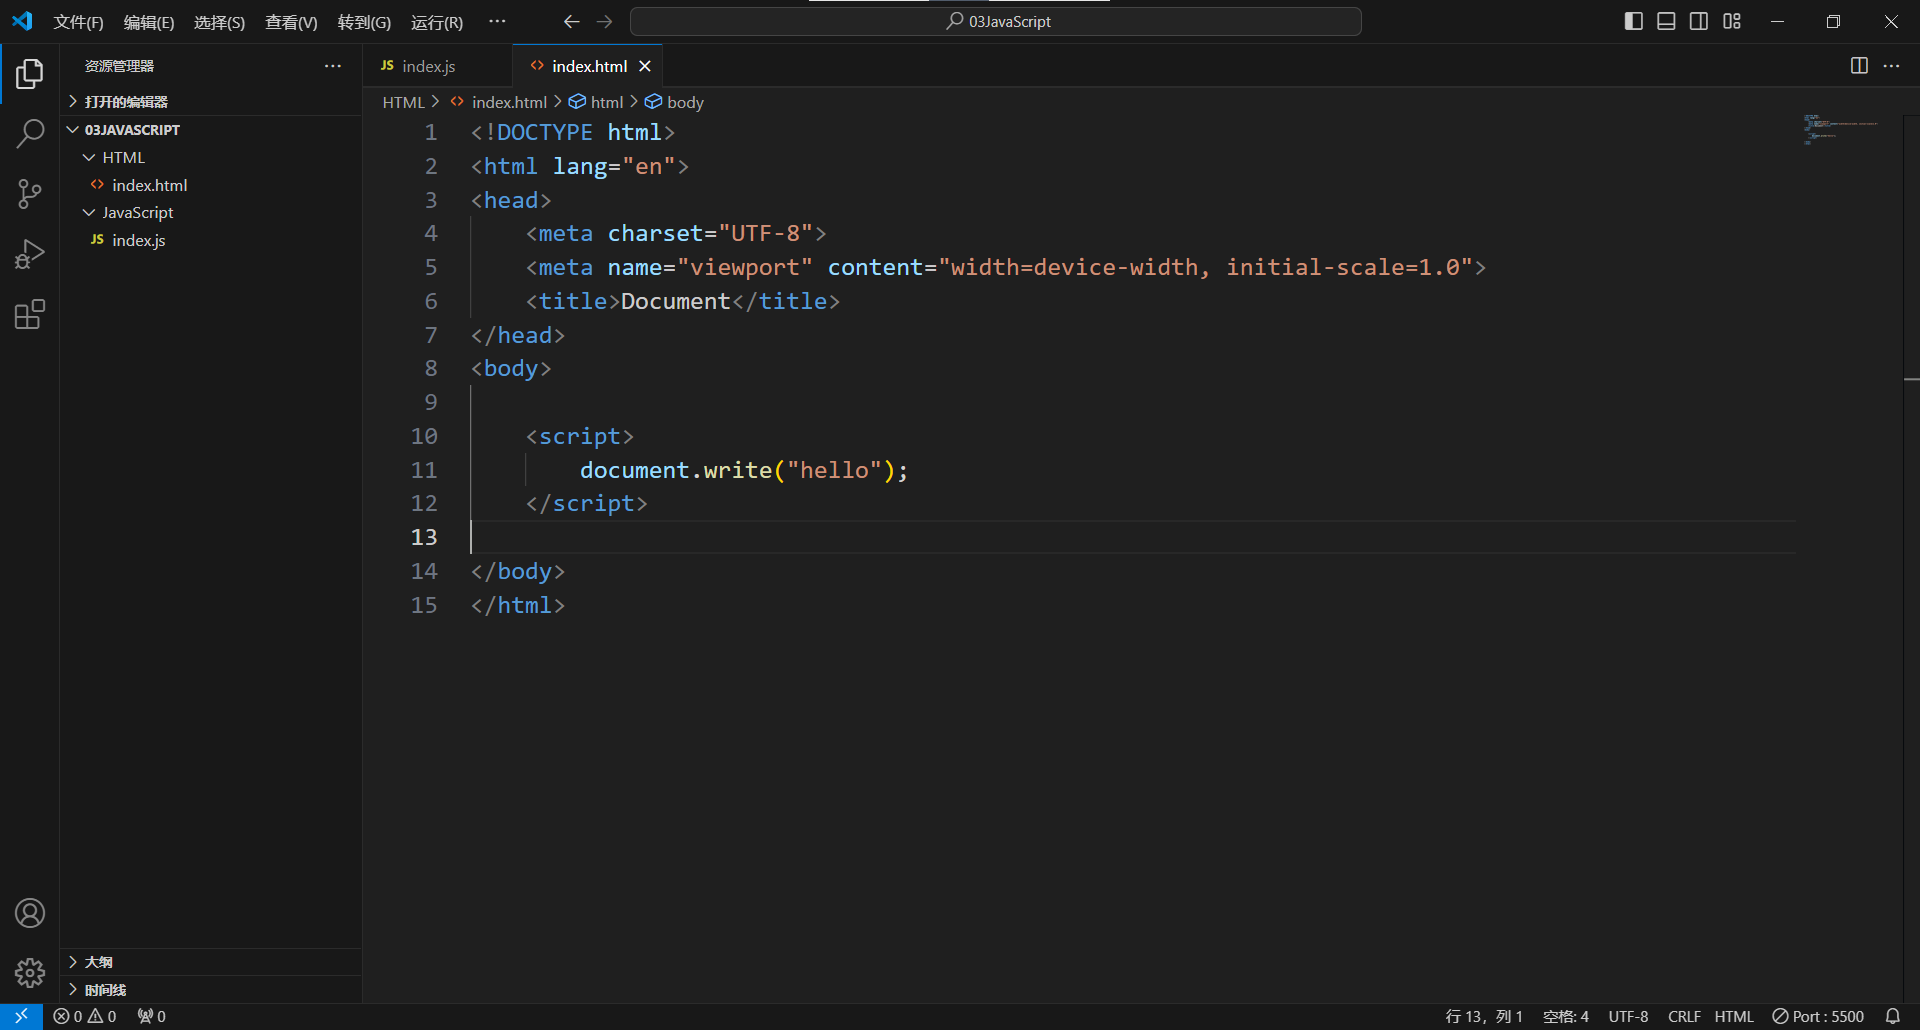Show more menu bar items ellipsis

(x=497, y=21)
